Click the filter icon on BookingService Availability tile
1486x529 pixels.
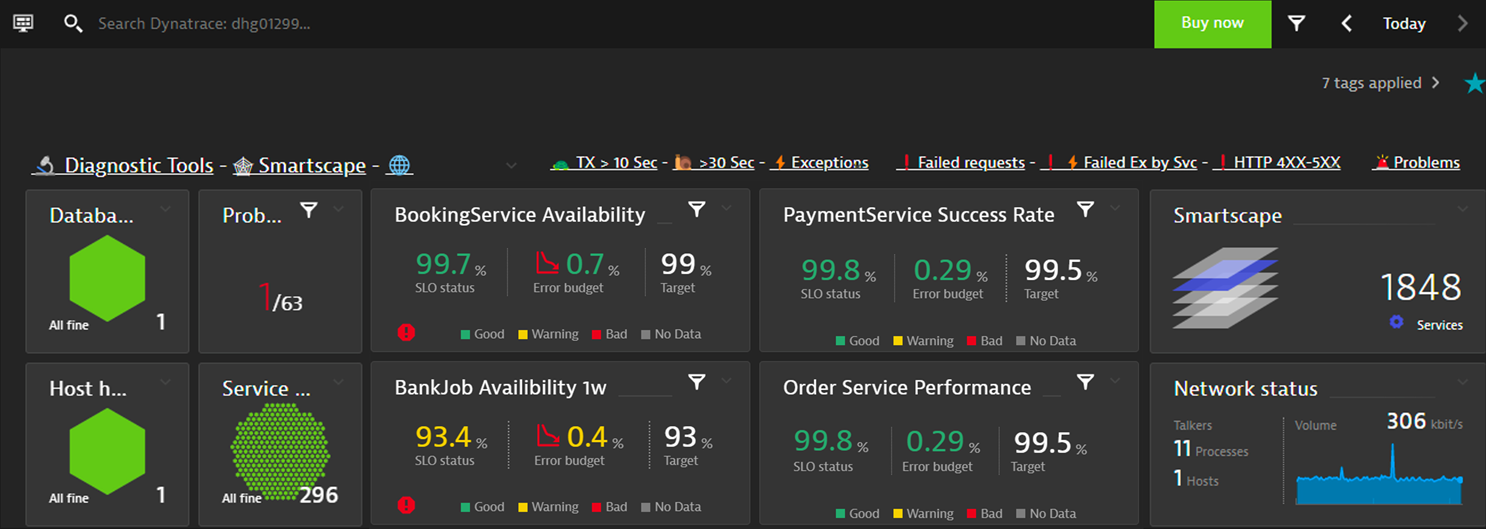(697, 209)
